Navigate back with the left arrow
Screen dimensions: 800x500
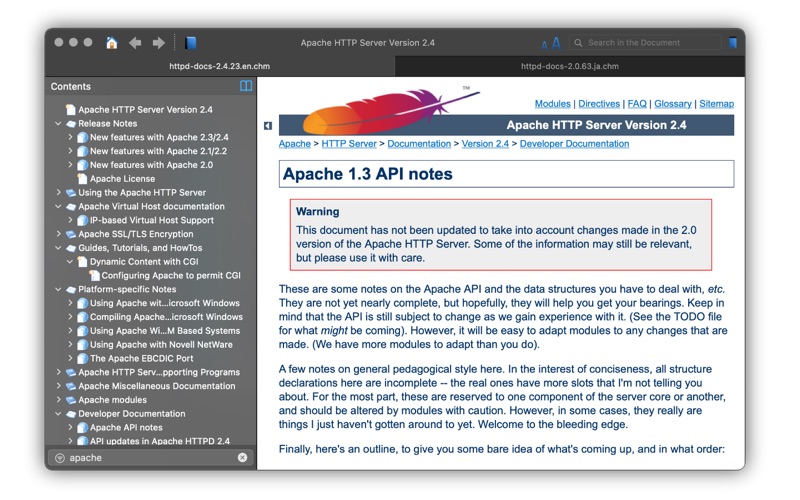[x=135, y=43]
